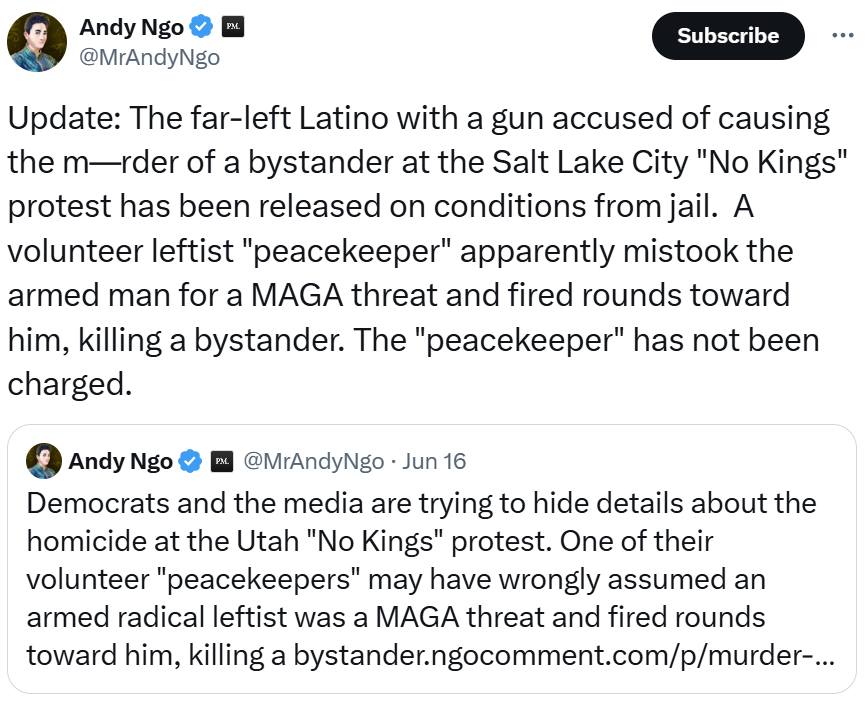
Task: Open Andy Ngo's large profile avatar
Action: (37, 42)
